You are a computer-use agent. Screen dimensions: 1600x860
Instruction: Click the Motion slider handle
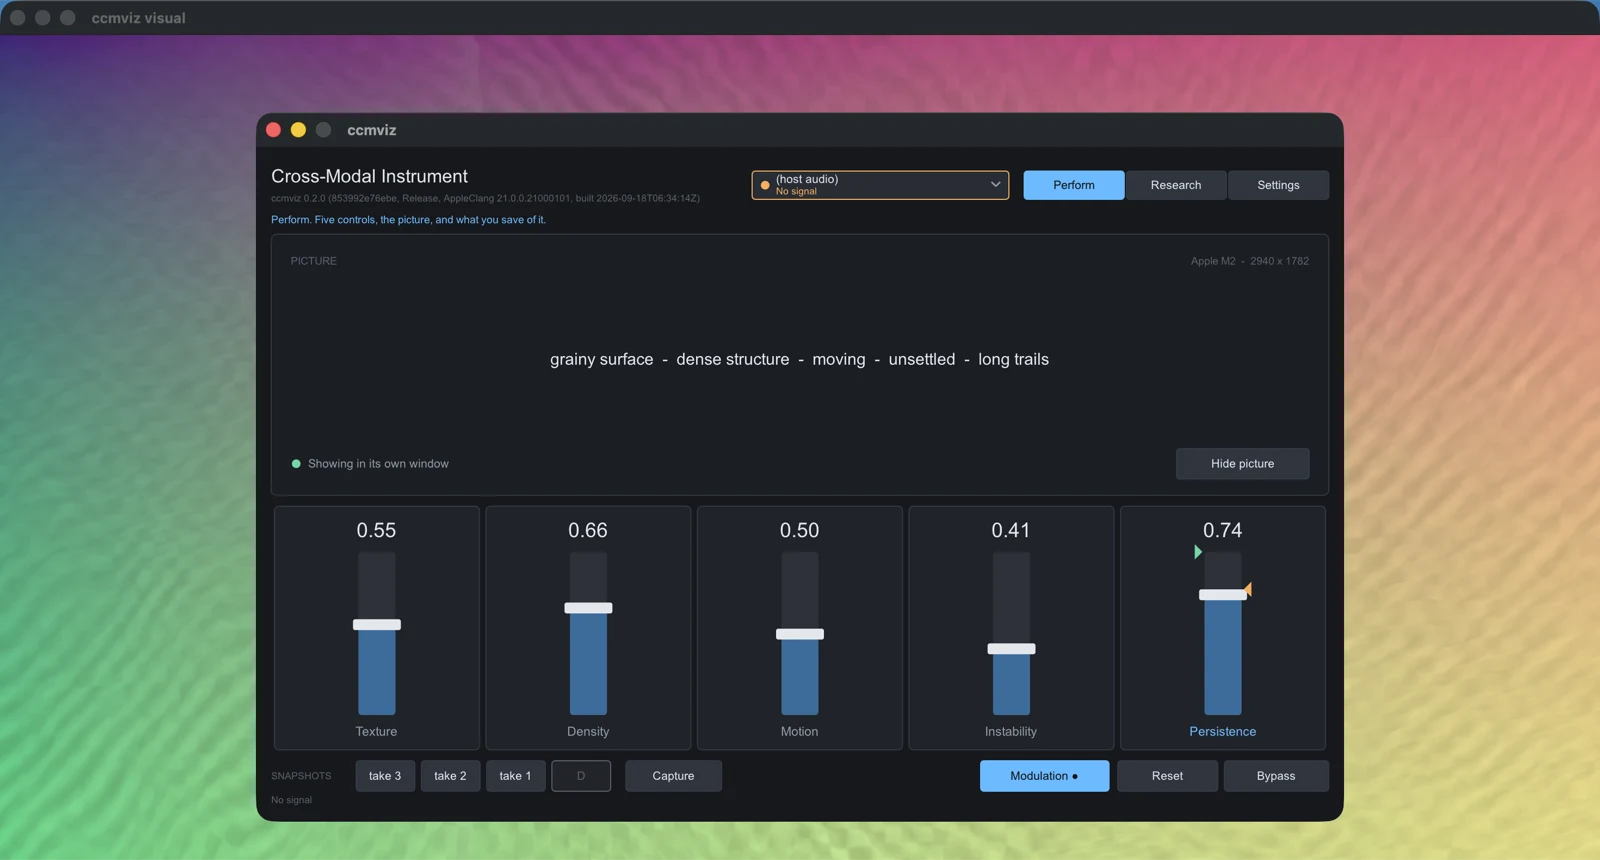800,634
